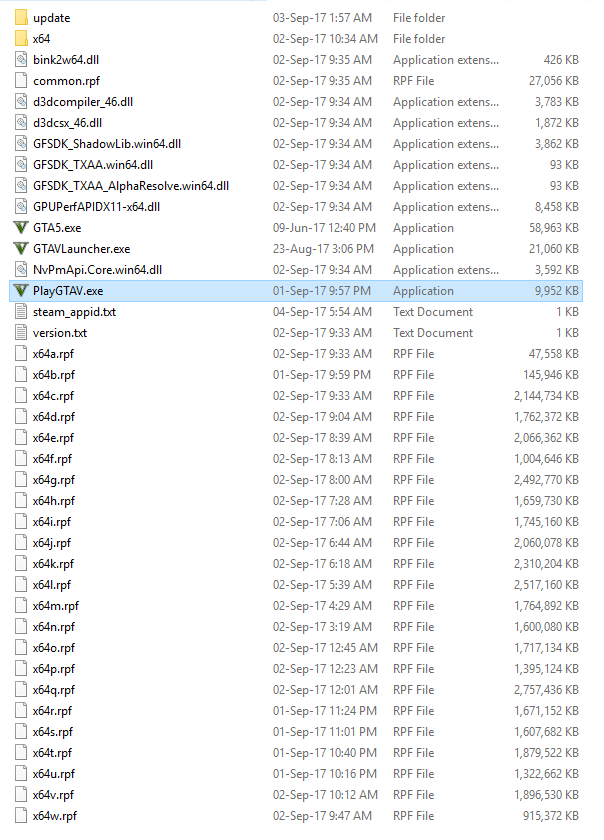Select file name x64i.rpf
604x840 pixels.
tap(52, 522)
